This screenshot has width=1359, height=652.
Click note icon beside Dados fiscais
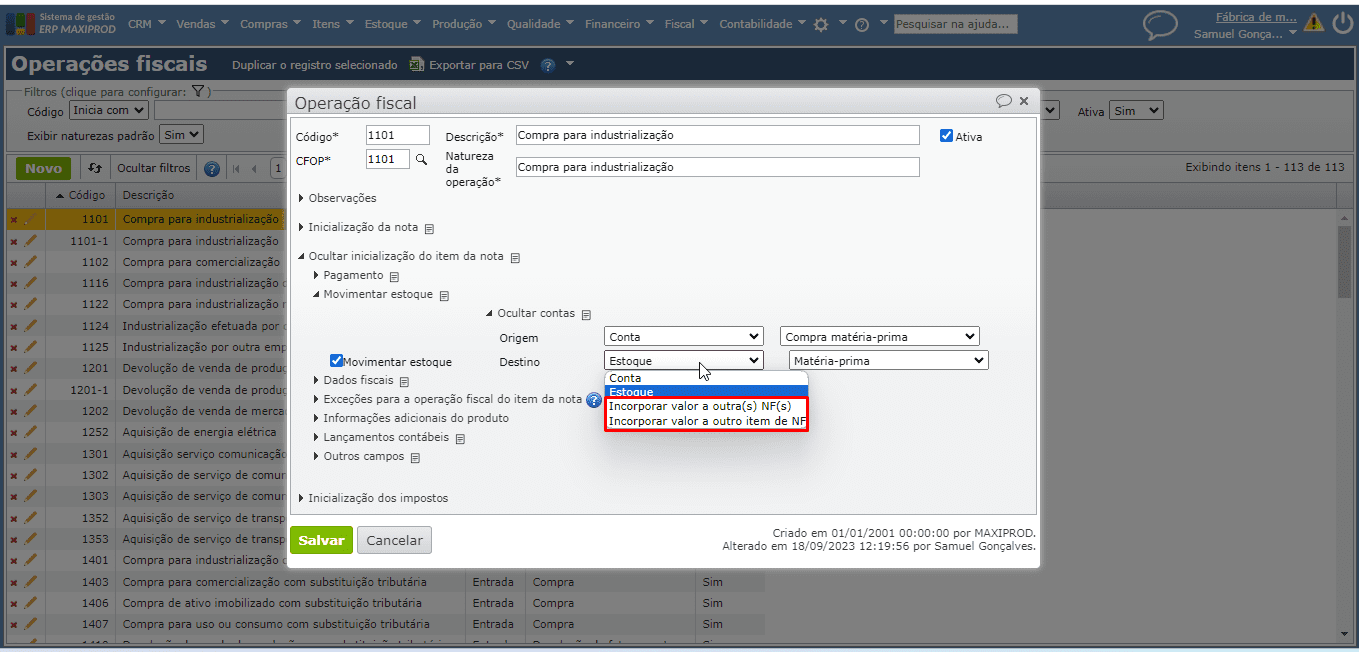(x=405, y=381)
